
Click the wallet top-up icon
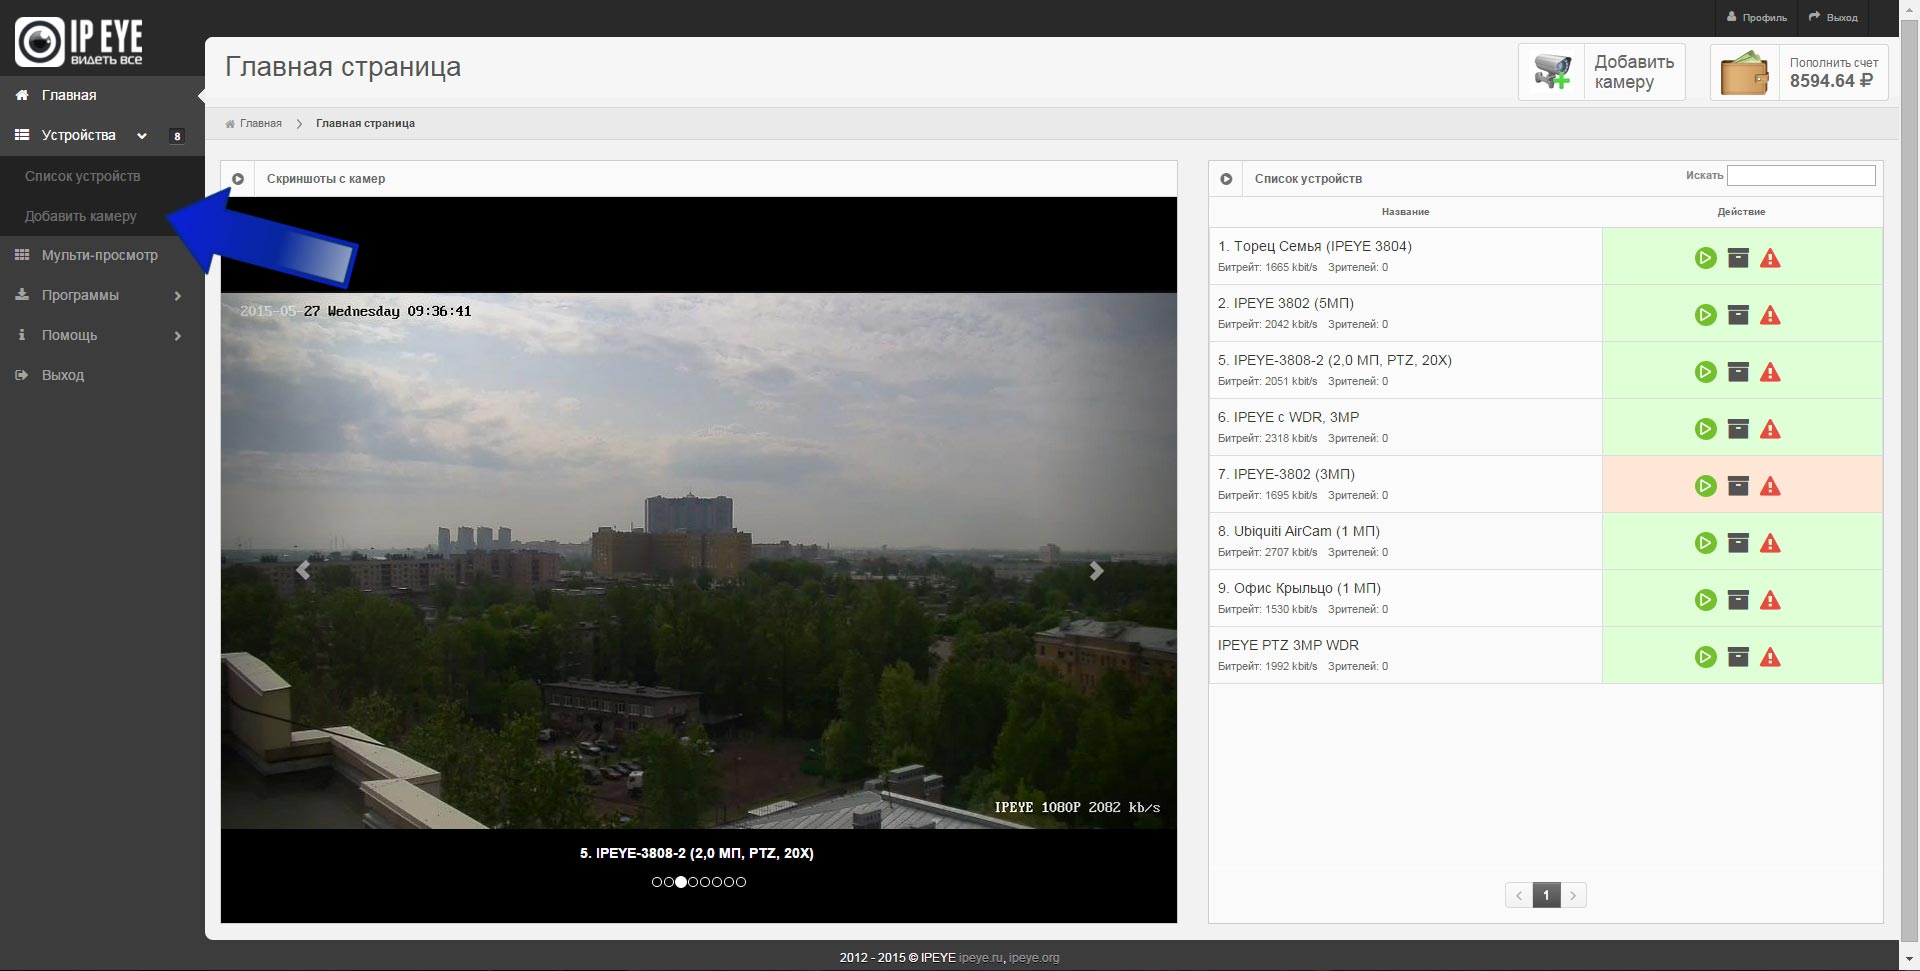tap(1744, 73)
